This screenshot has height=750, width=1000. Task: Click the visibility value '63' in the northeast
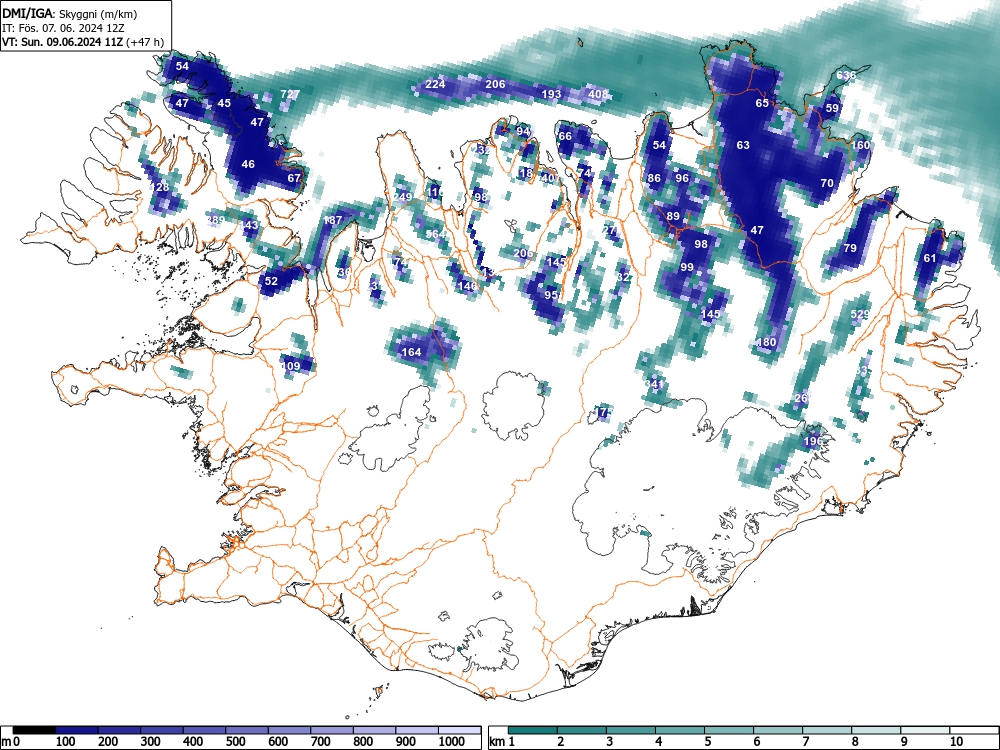[743, 145]
